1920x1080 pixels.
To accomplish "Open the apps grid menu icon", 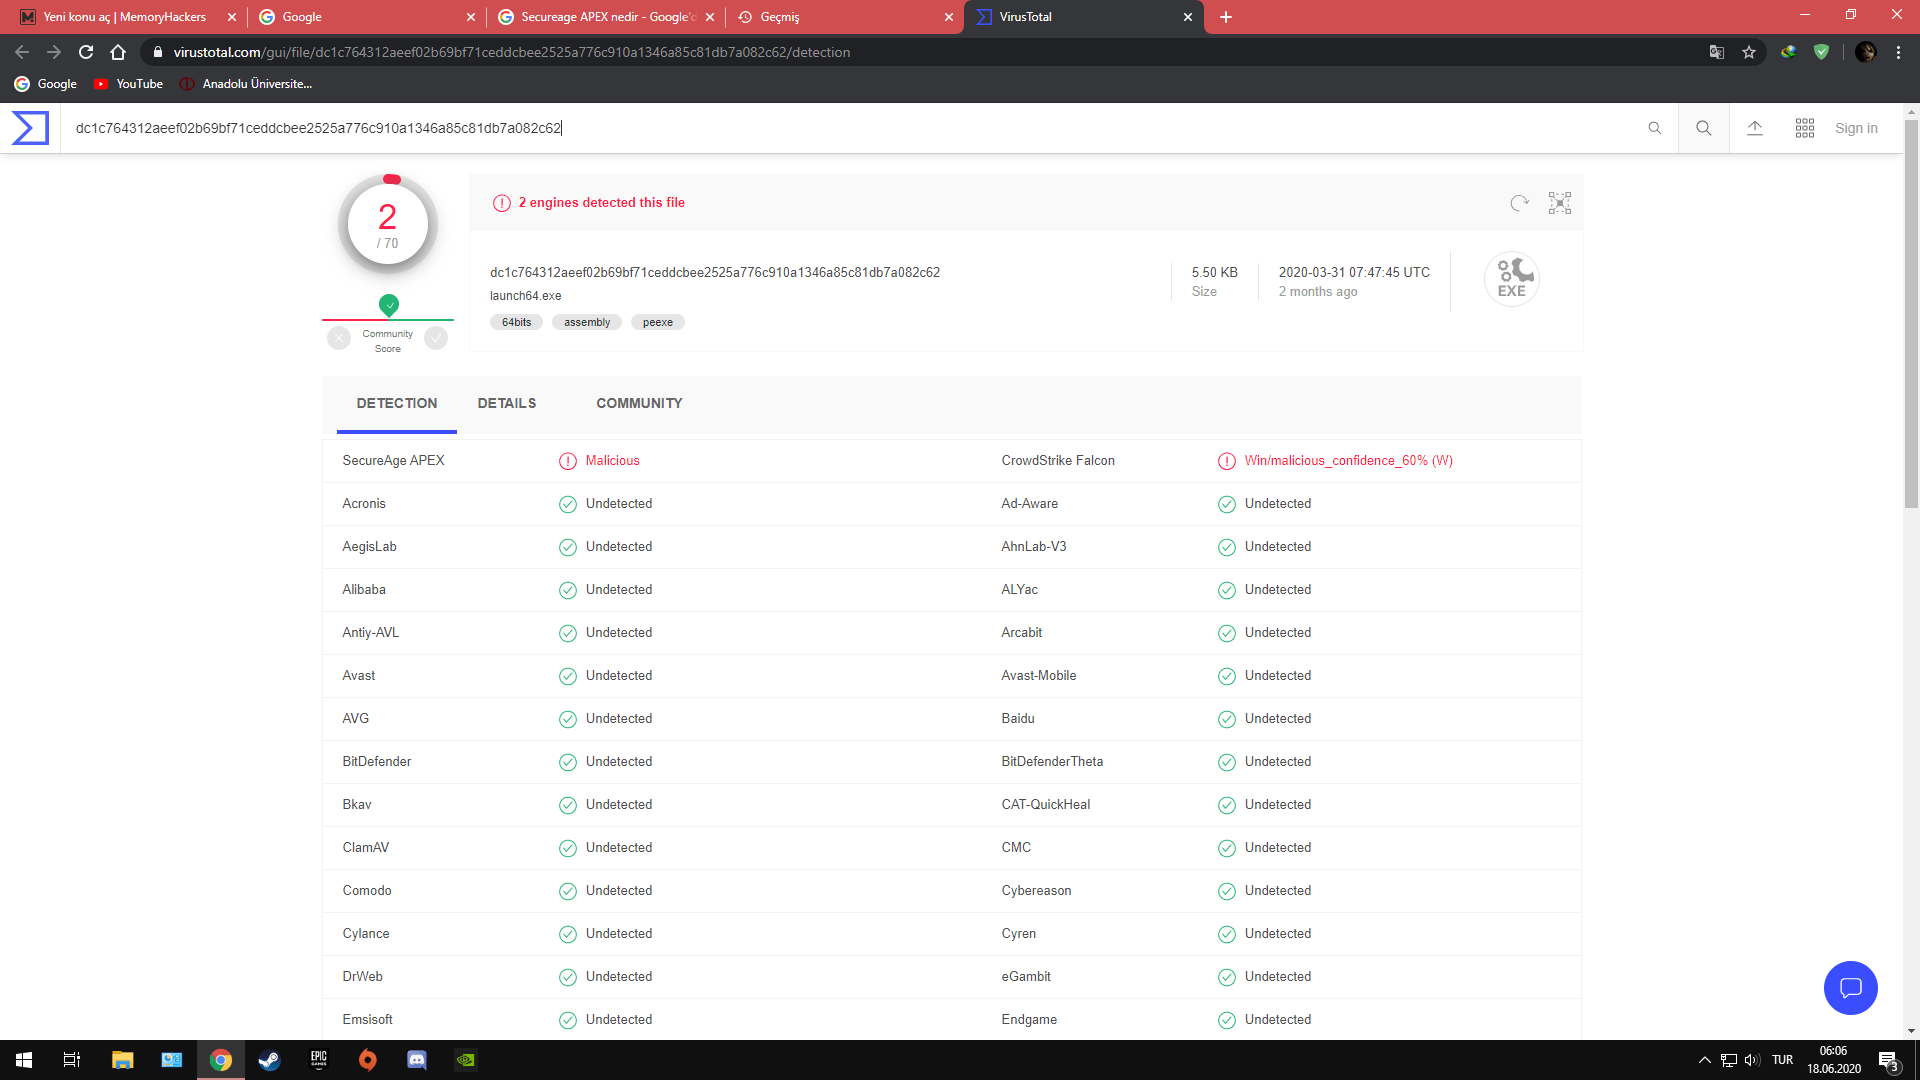I will pyautogui.click(x=1805, y=128).
